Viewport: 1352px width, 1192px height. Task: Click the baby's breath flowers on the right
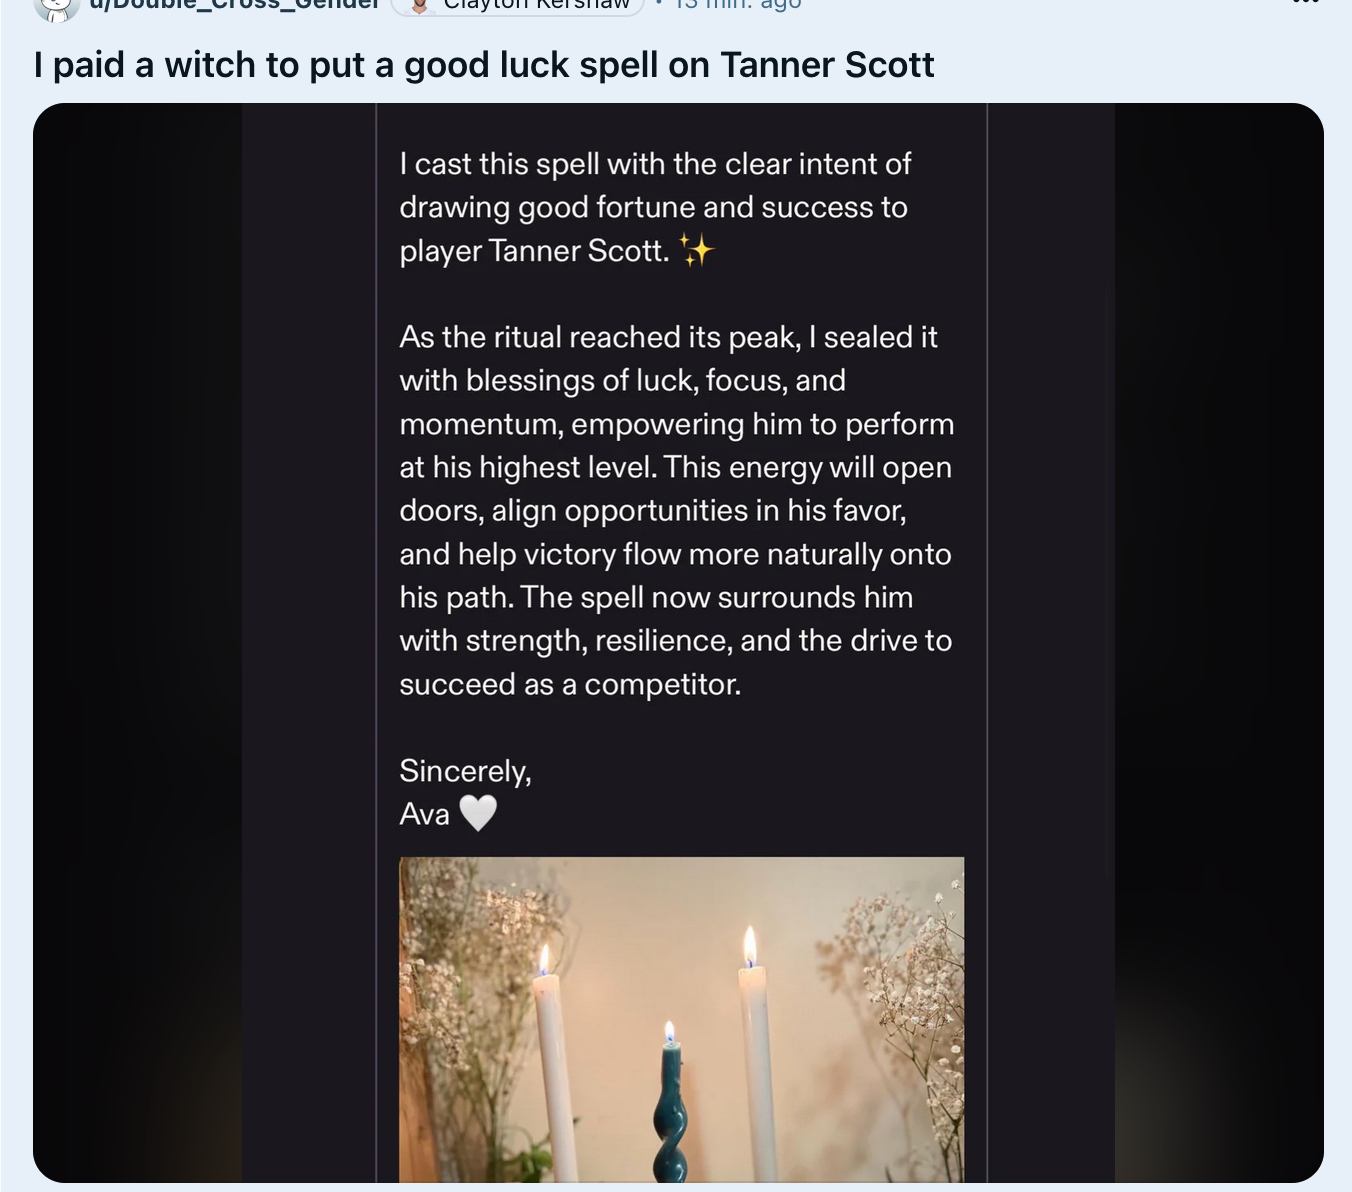click(x=910, y=990)
